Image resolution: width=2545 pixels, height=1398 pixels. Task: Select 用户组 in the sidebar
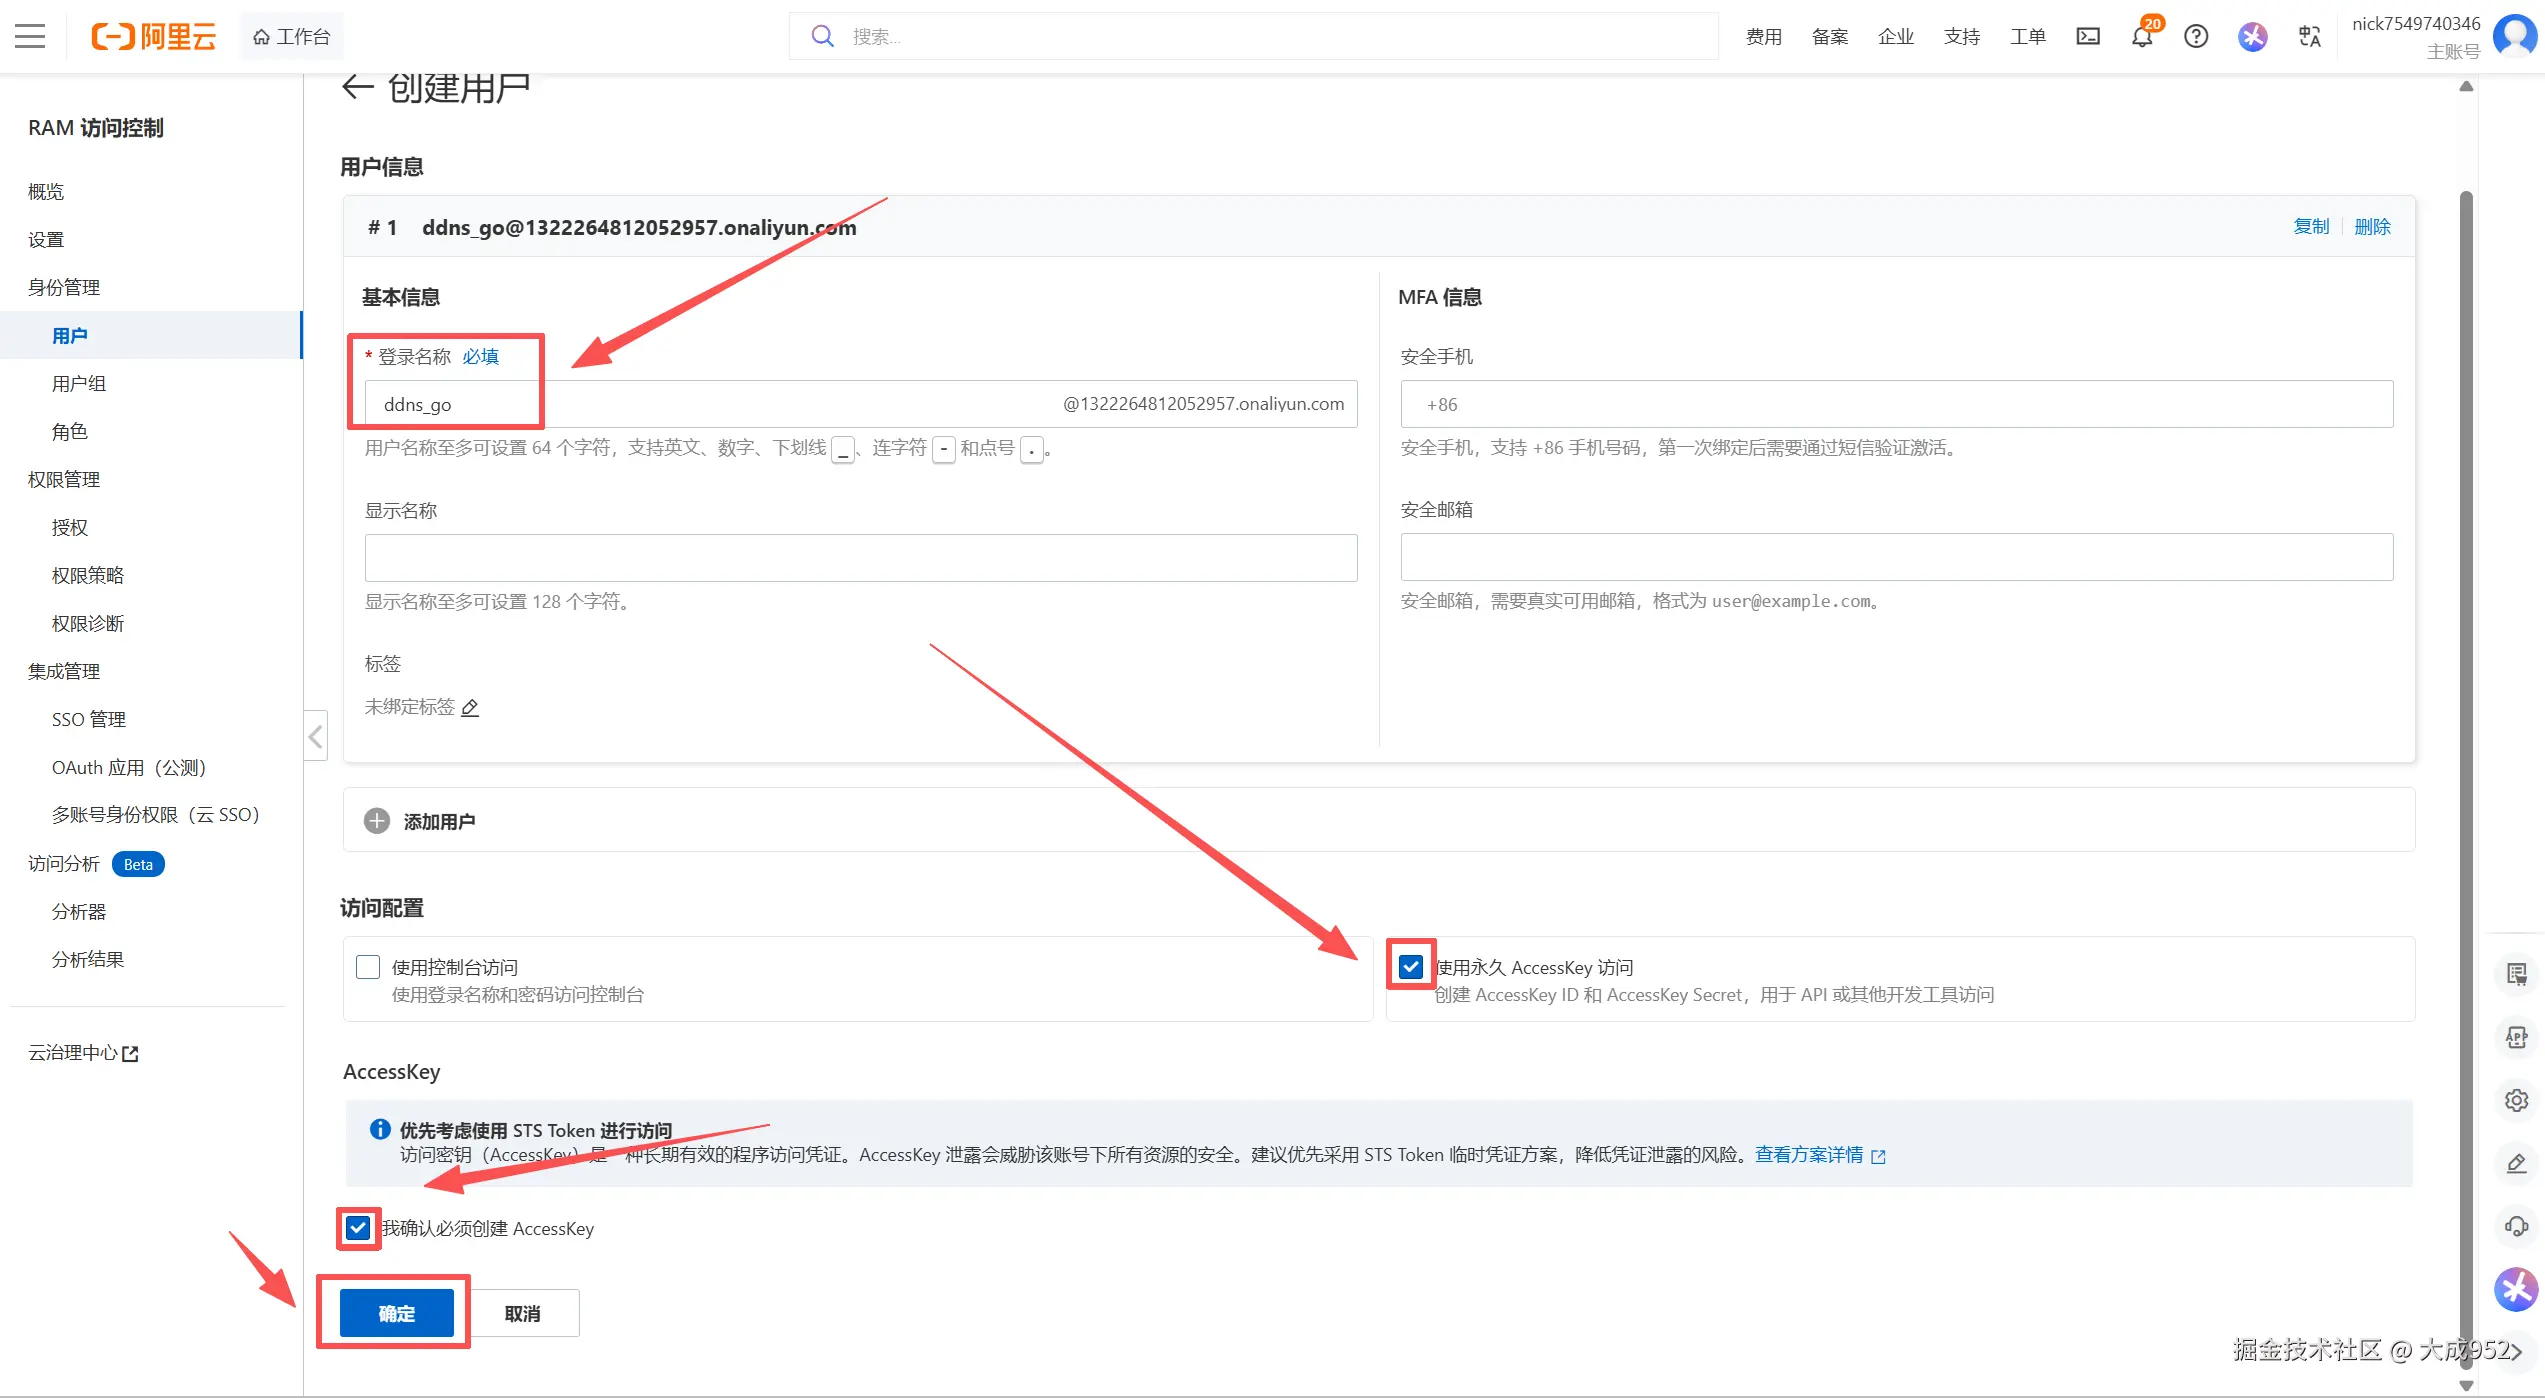(x=79, y=383)
